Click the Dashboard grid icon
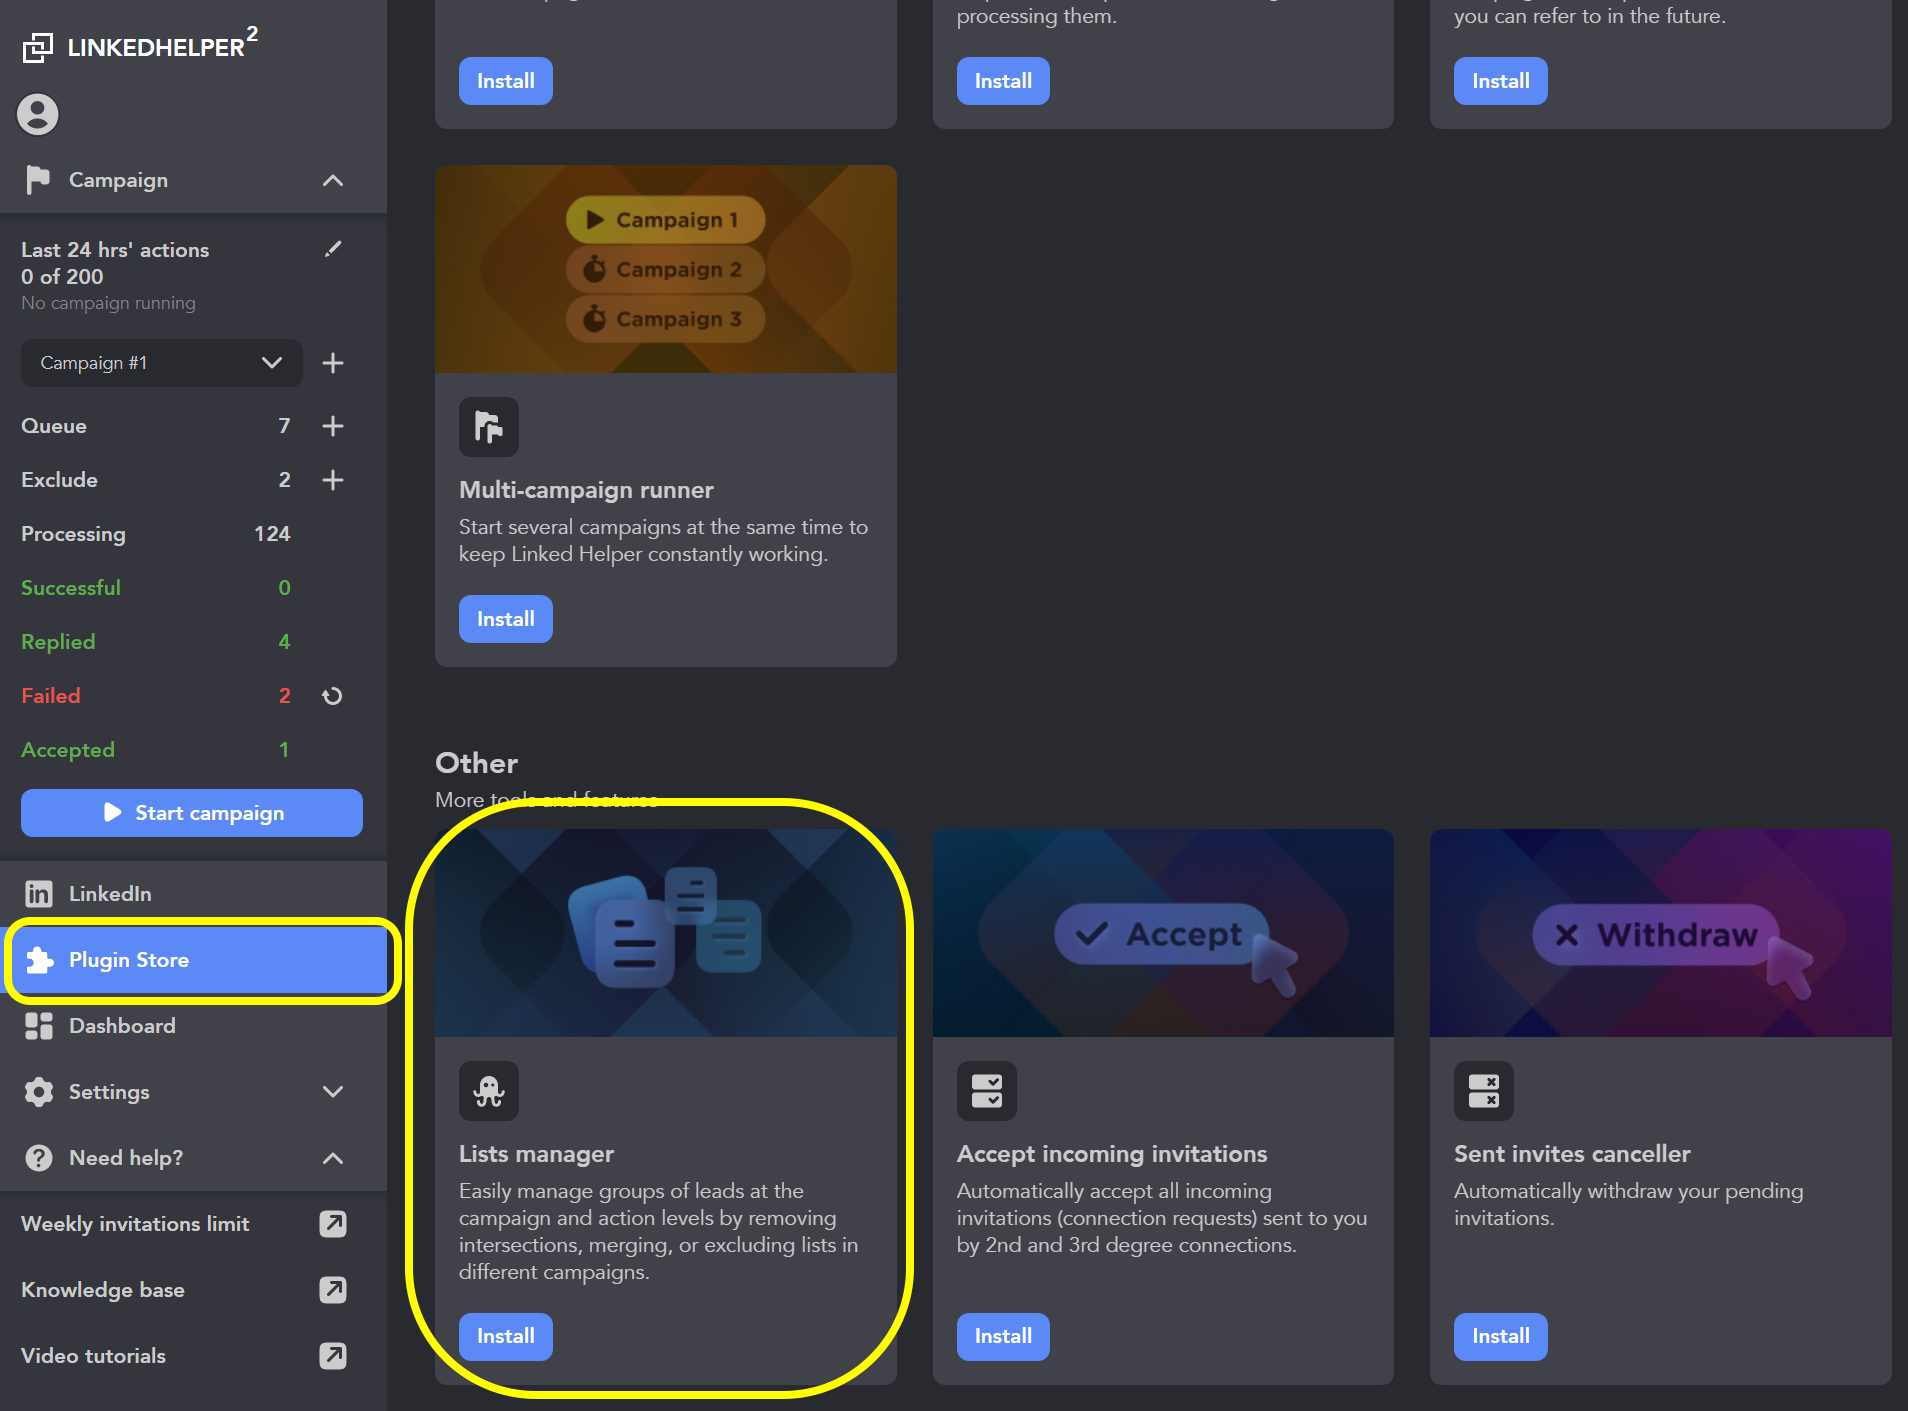This screenshot has height=1411, width=1908. coord(39,1026)
